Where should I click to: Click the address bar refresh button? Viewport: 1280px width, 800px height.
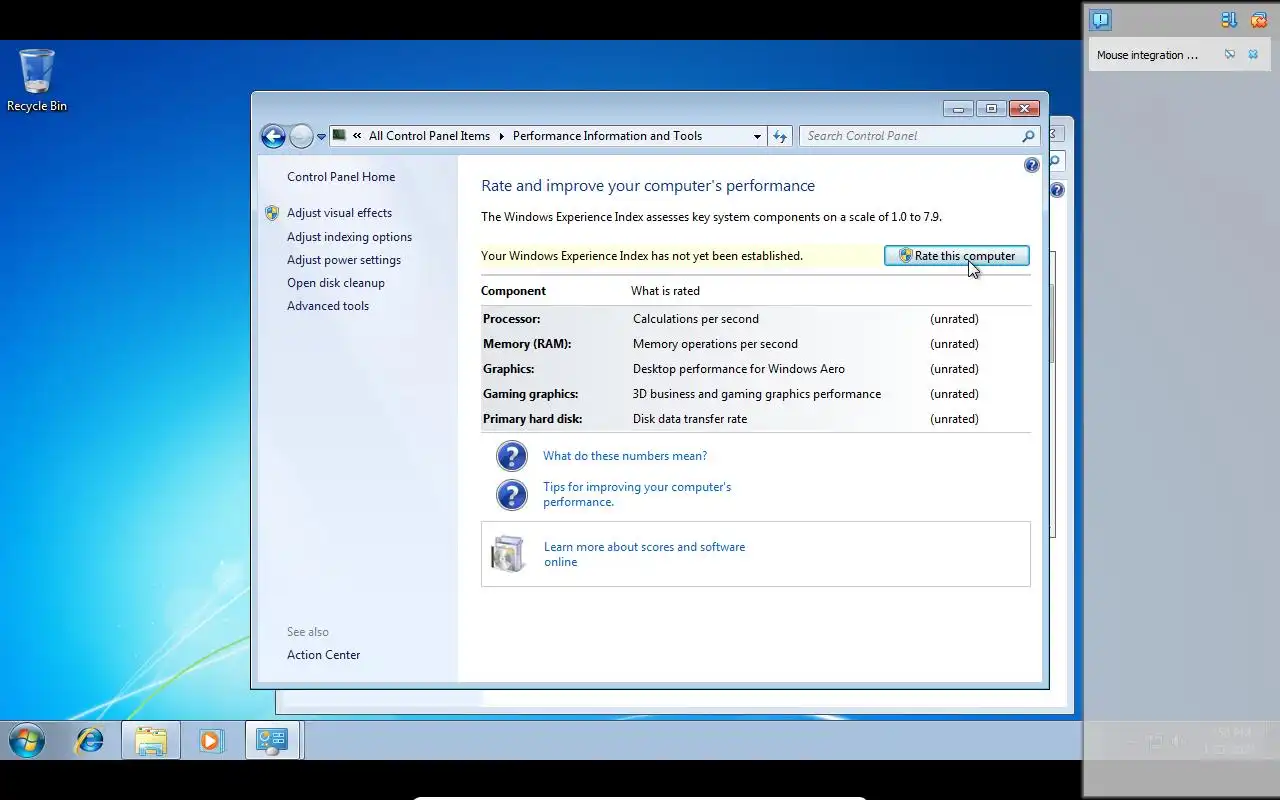pyautogui.click(x=780, y=136)
